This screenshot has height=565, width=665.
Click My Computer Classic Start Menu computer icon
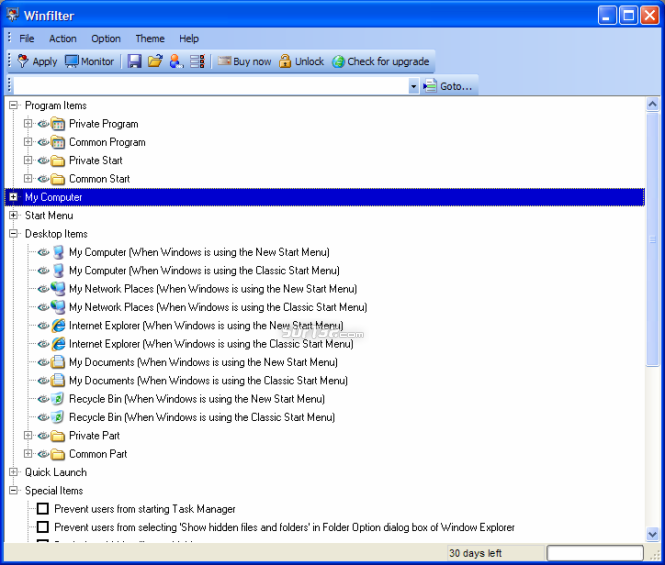pyautogui.click(x=58, y=271)
